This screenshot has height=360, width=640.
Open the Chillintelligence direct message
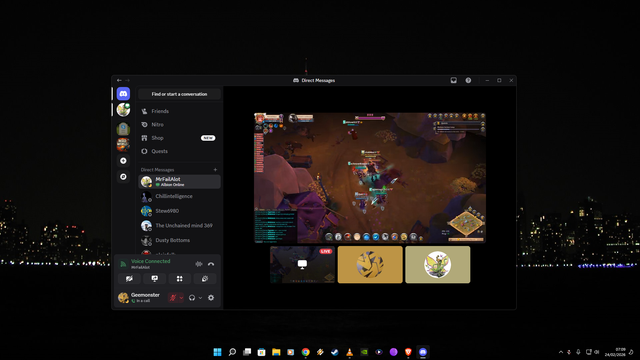179,196
